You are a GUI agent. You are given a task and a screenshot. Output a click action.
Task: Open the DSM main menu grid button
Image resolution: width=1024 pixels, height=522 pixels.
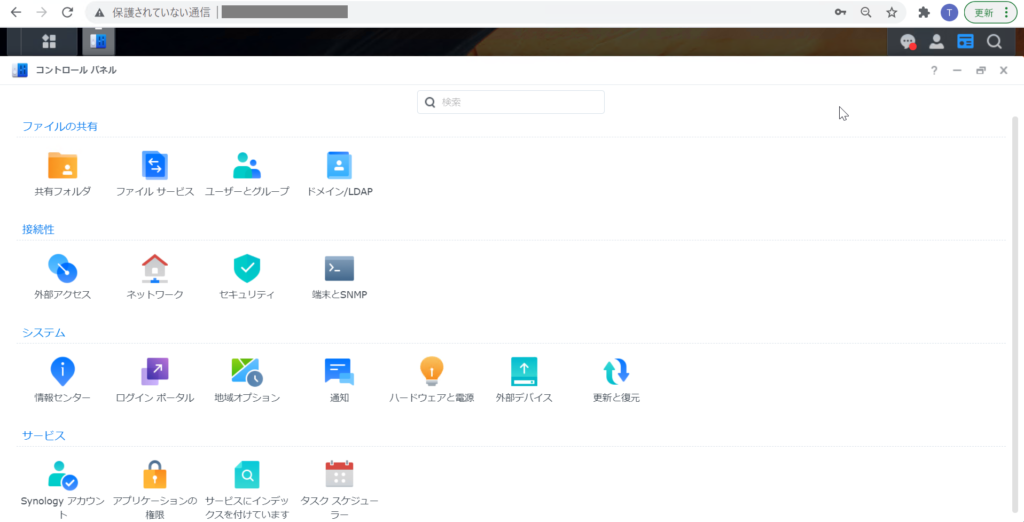pos(48,42)
